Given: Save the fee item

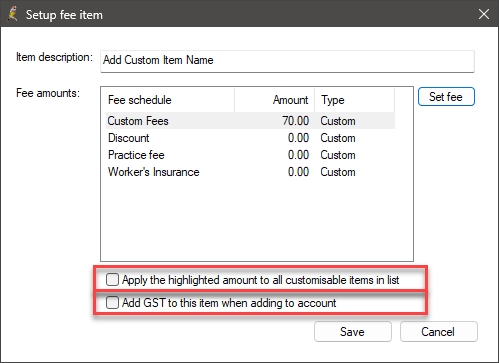Looking at the screenshot, I should pyautogui.click(x=352, y=331).
